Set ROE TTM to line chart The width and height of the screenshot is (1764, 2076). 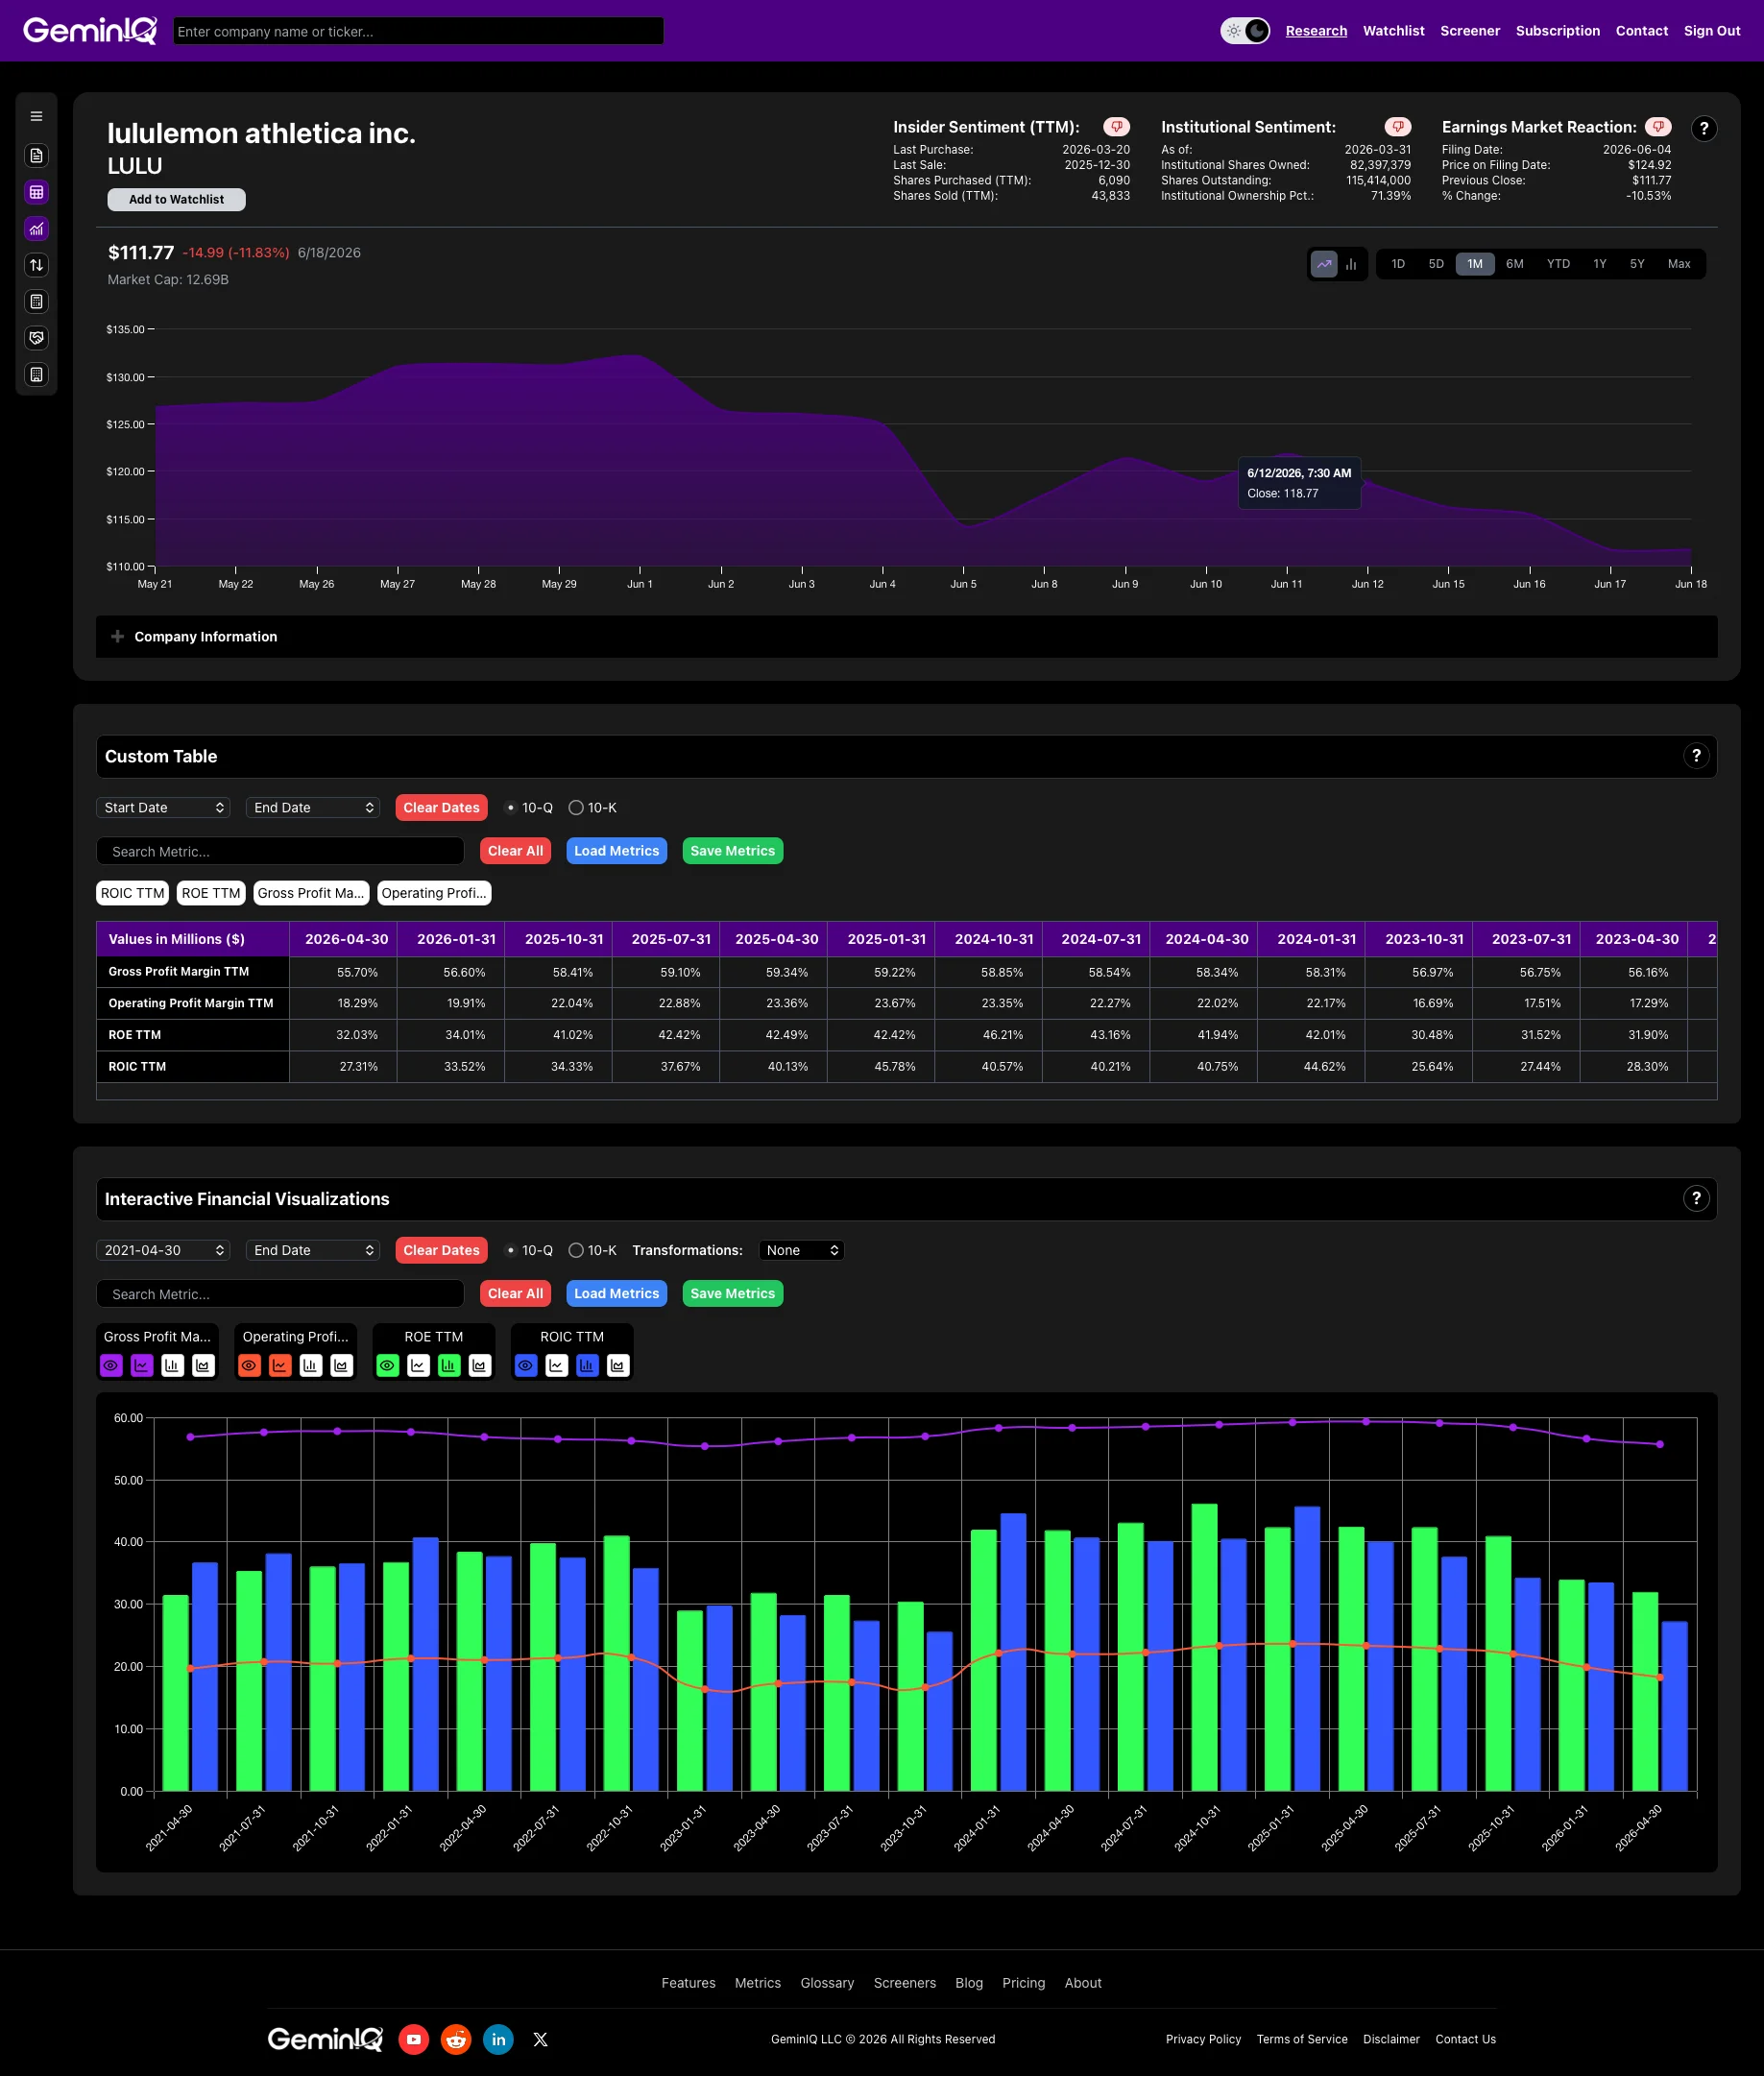click(419, 1365)
